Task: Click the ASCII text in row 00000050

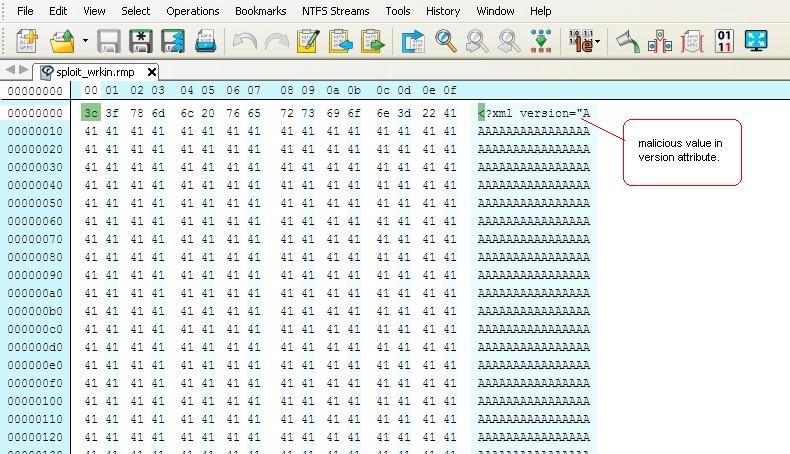Action: pyautogui.click(x=534, y=203)
